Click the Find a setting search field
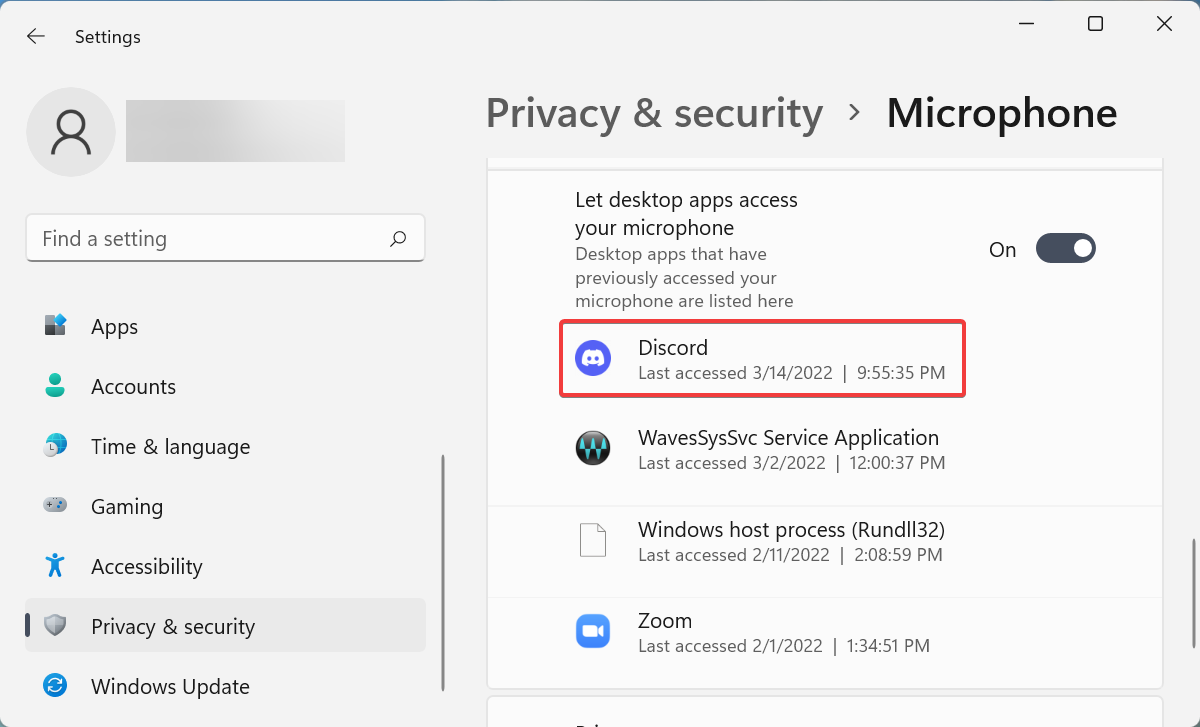The image size is (1200, 727). coord(200,238)
